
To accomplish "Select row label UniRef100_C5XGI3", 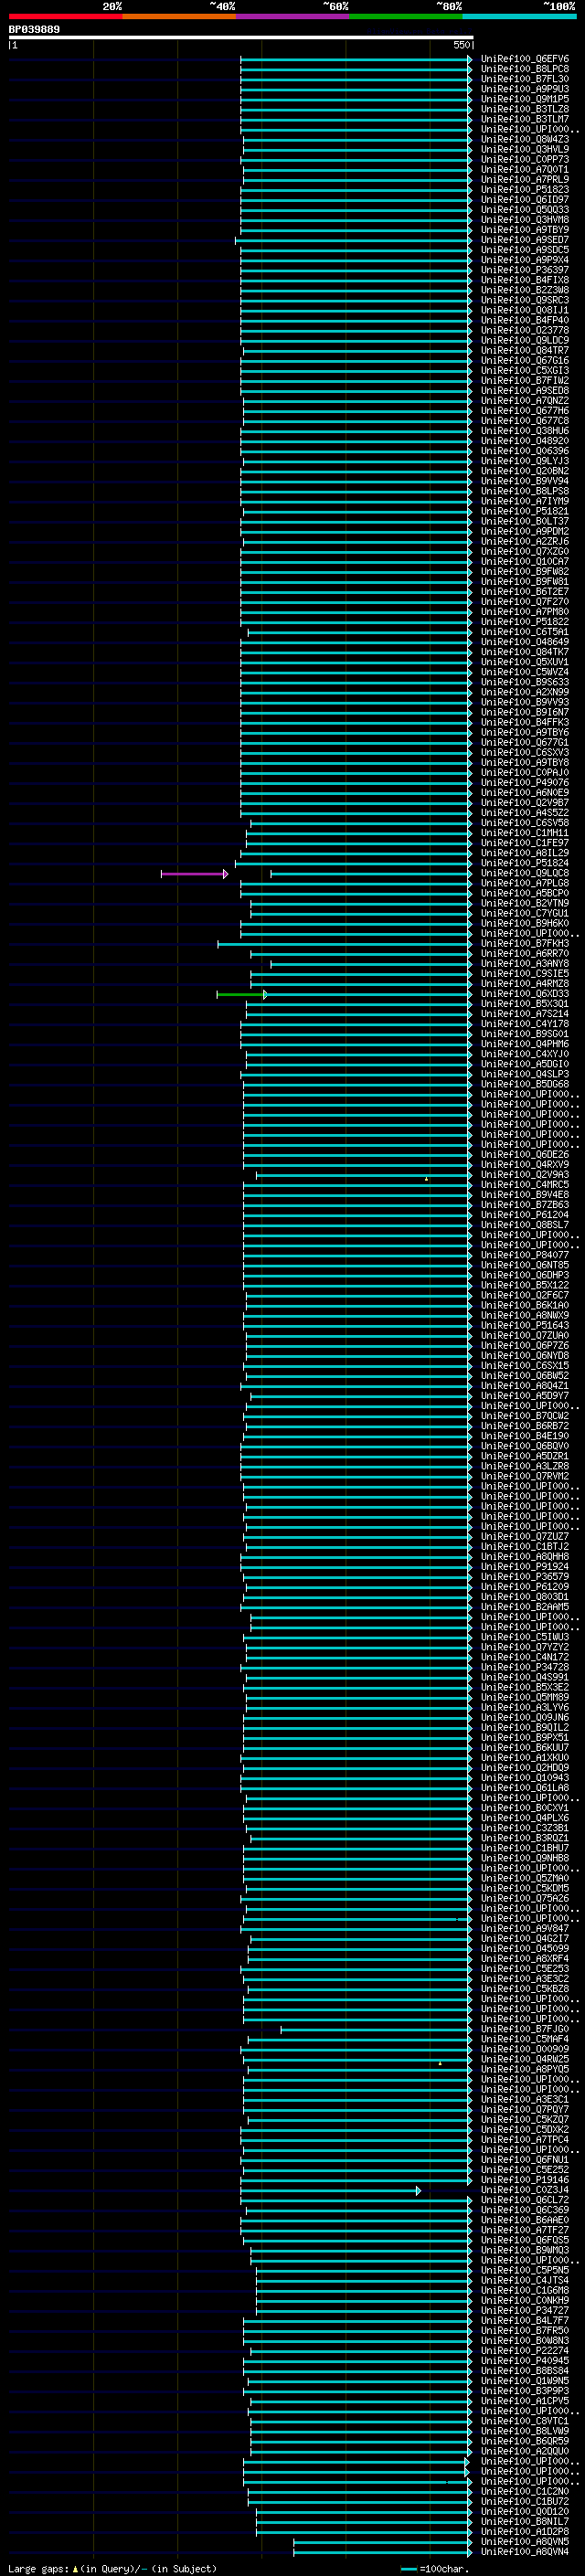I will [x=525, y=370].
